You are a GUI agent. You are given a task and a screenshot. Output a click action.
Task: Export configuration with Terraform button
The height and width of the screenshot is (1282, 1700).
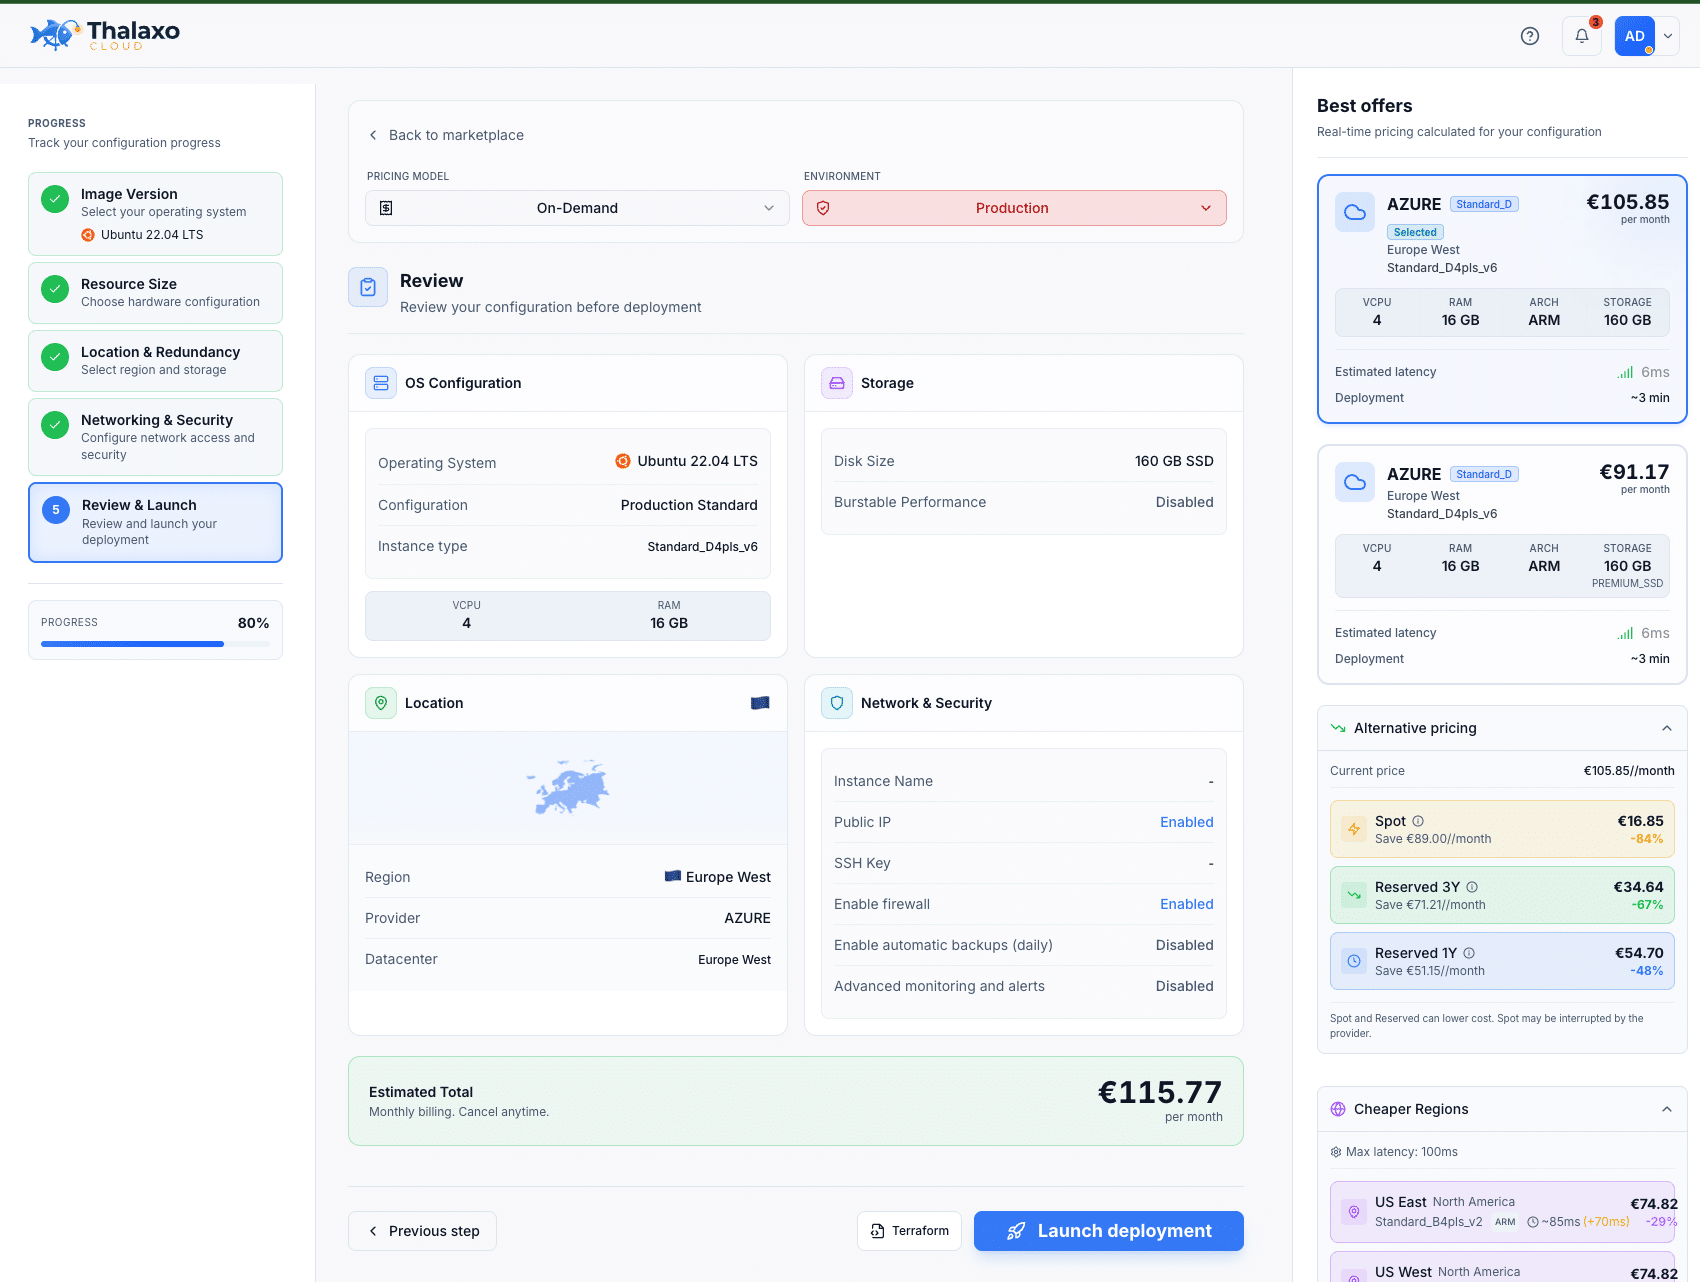(909, 1231)
